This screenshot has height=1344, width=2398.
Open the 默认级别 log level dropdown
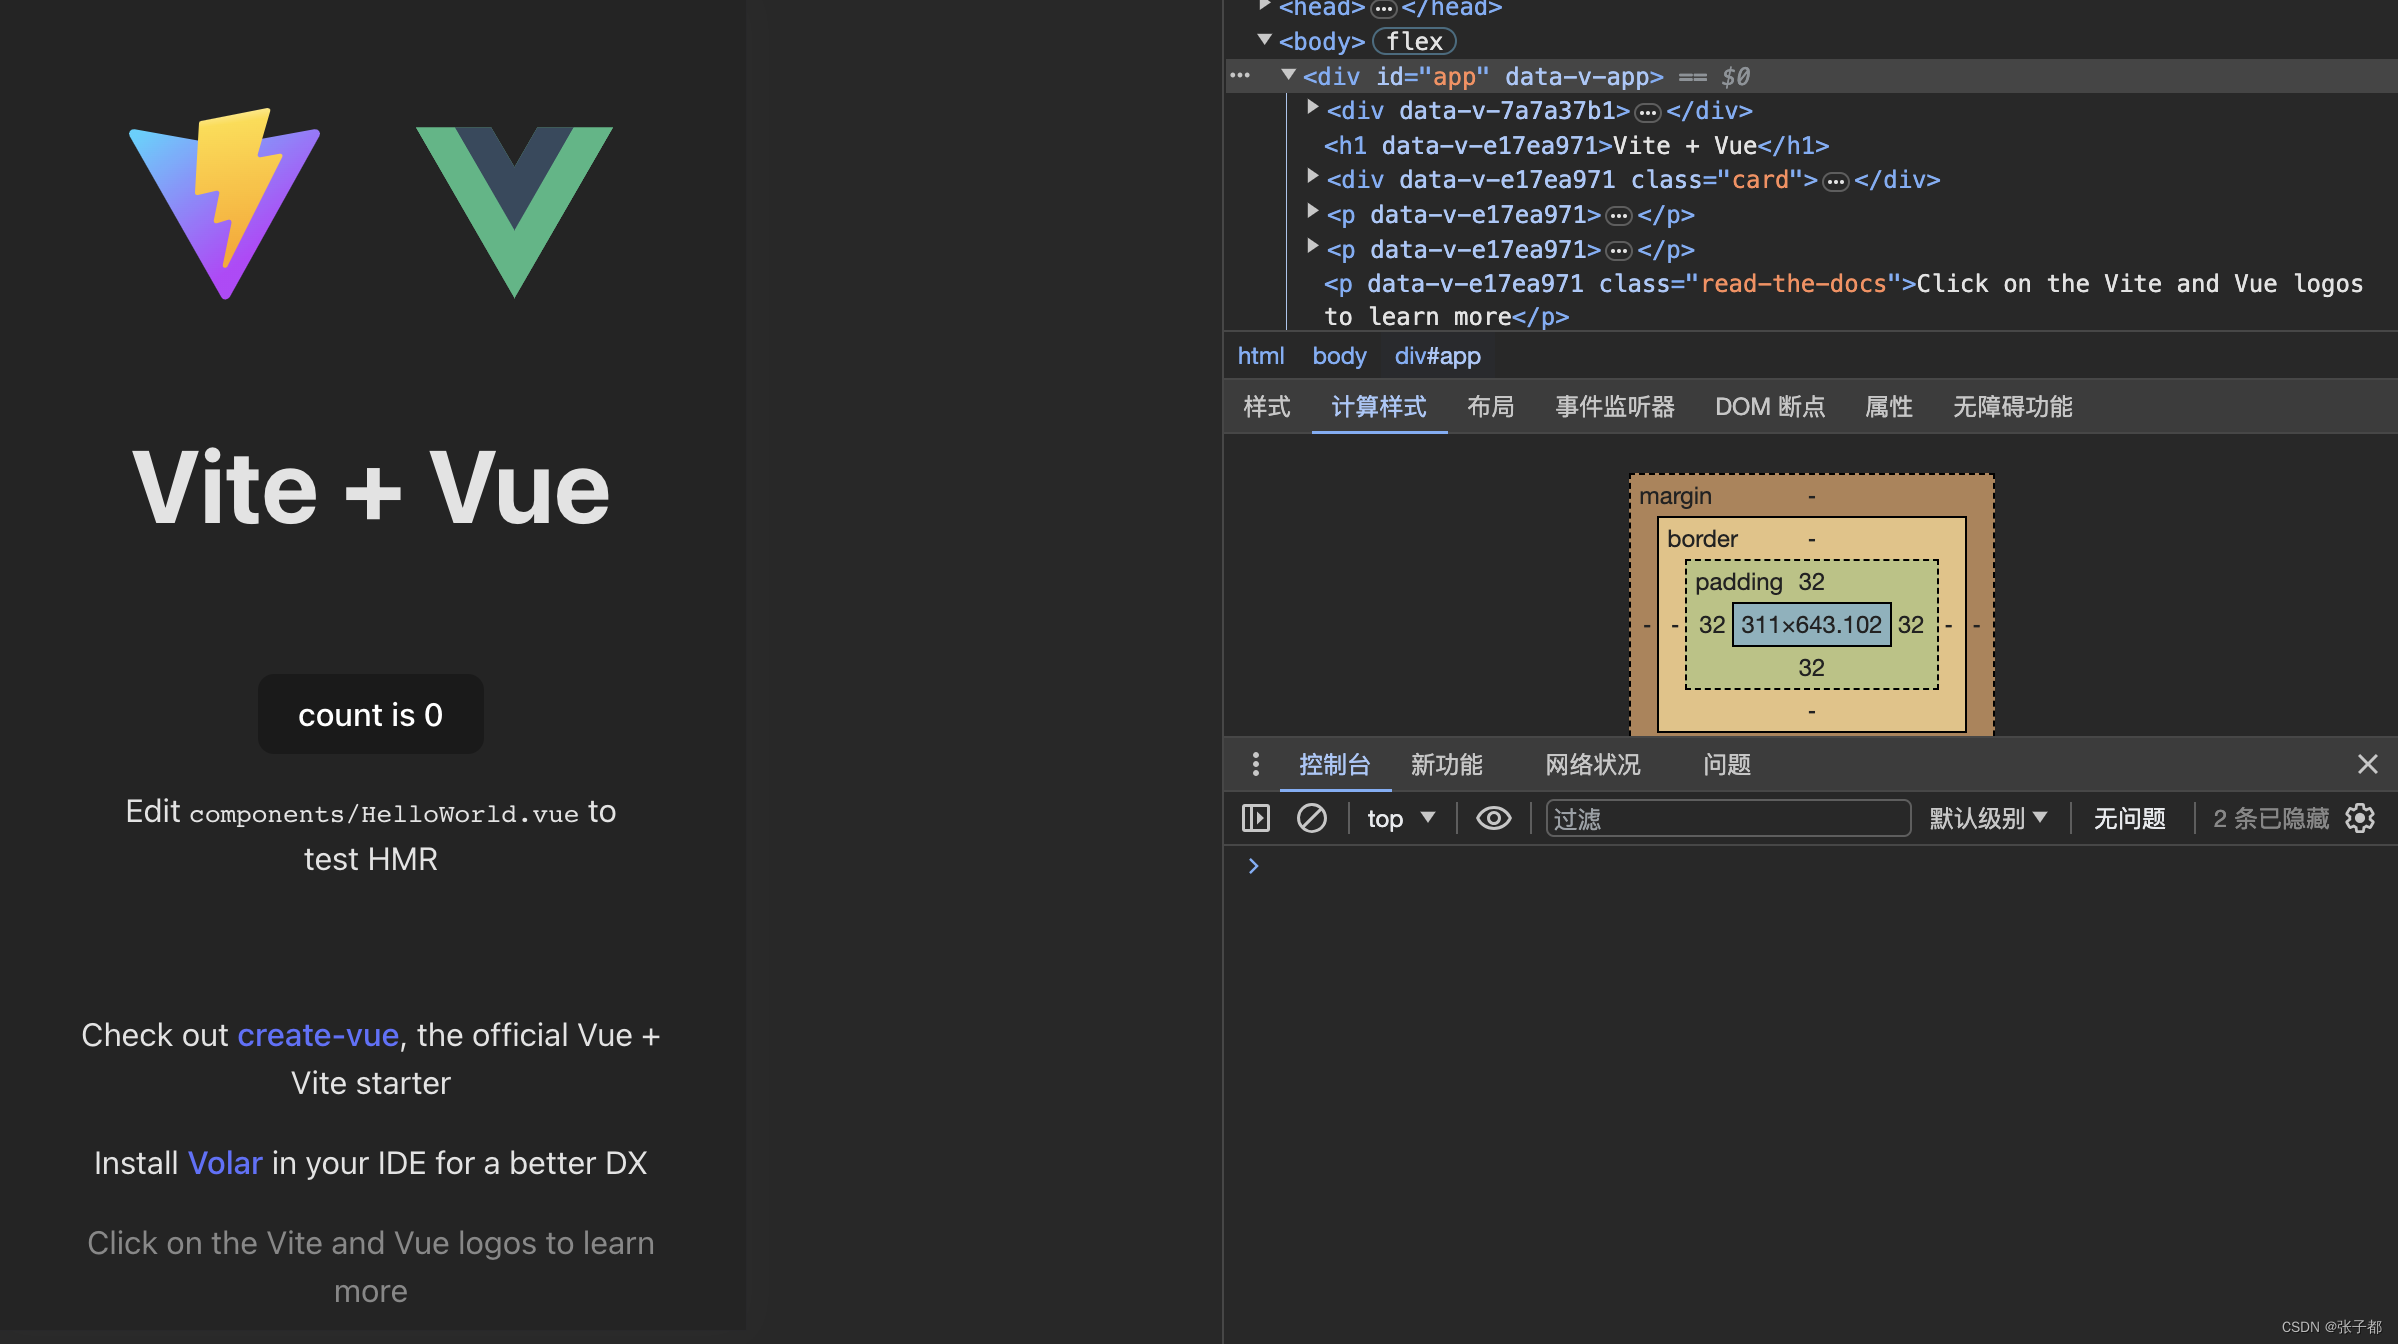pyautogui.click(x=1988, y=819)
